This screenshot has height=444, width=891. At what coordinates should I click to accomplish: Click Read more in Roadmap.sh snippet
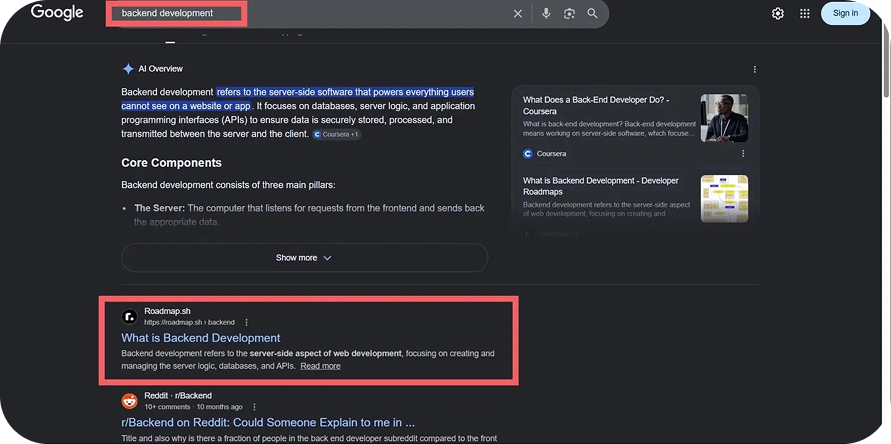click(320, 366)
